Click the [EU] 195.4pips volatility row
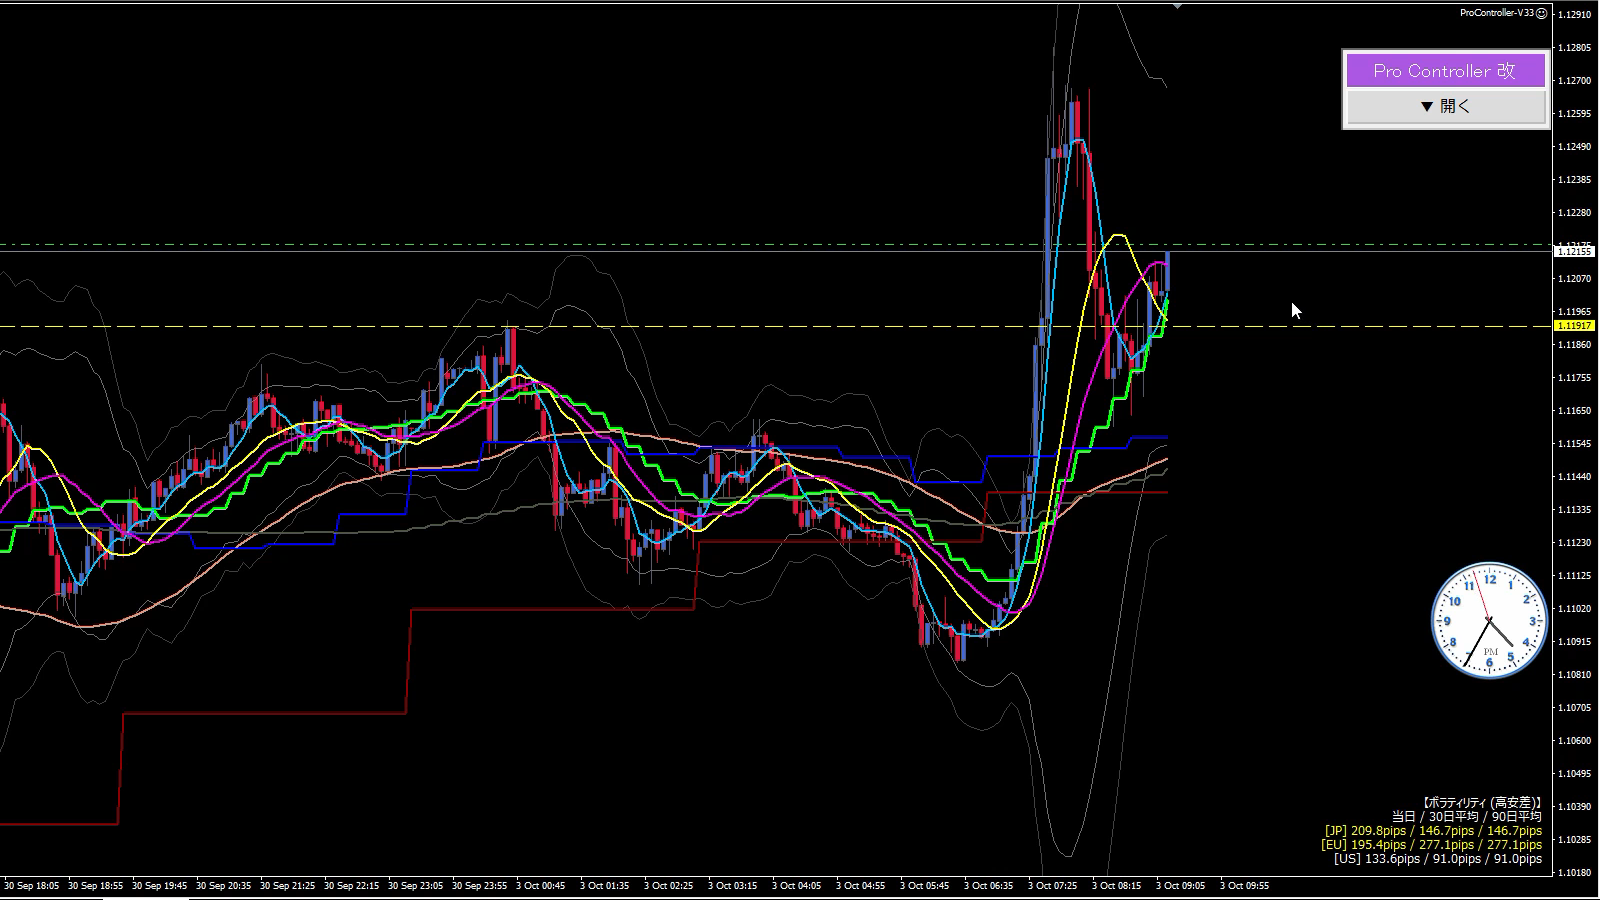The image size is (1600, 900). 1431,845
